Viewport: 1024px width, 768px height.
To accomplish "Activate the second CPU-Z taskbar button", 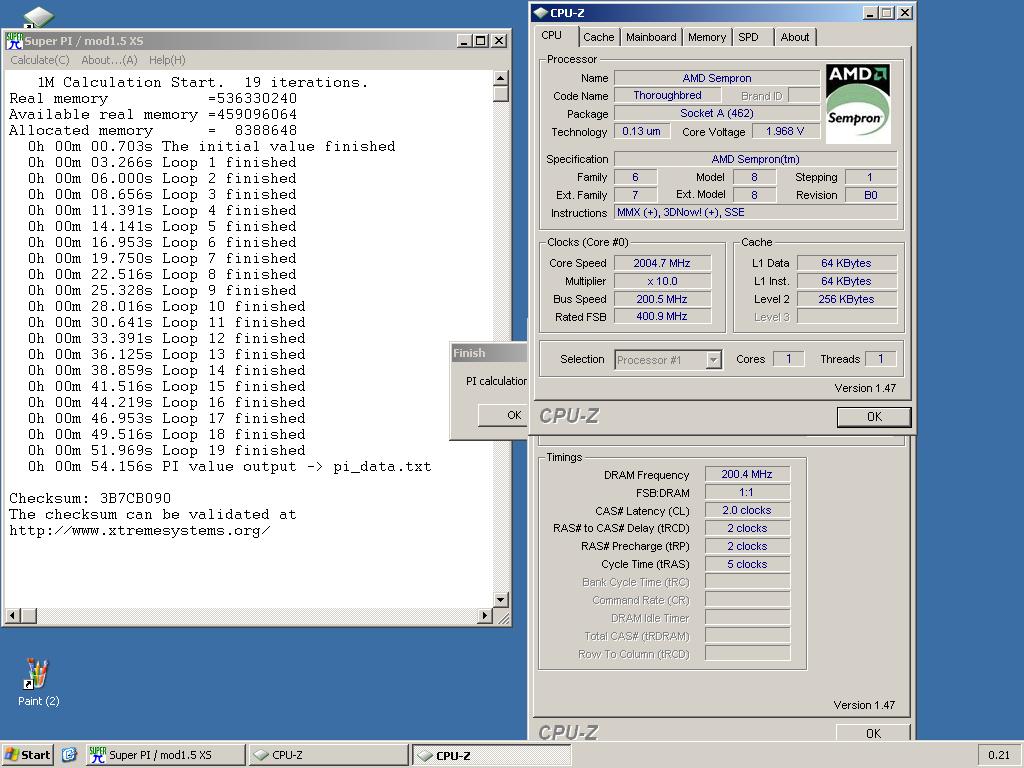I will [x=491, y=755].
